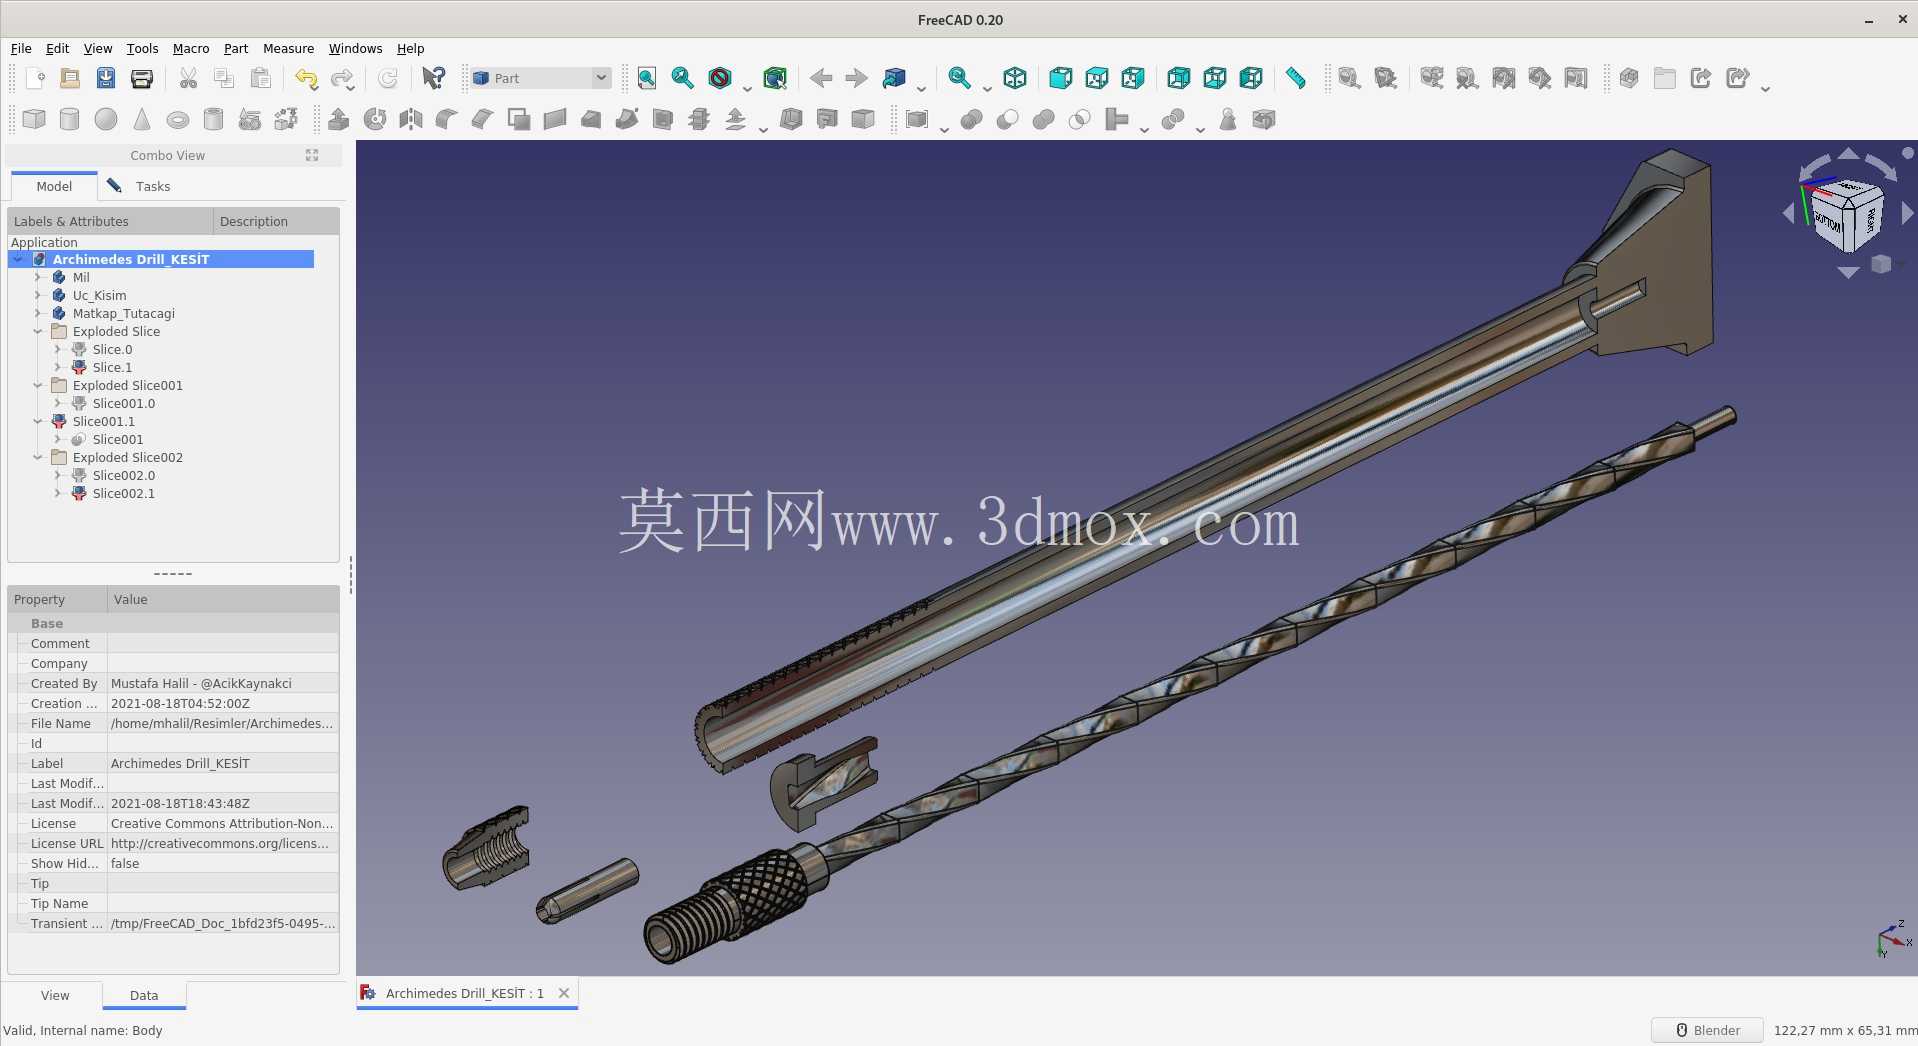Toggle the bounding box display
The width and height of the screenshot is (1918, 1046).
pyautogui.click(x=775, y=78)
